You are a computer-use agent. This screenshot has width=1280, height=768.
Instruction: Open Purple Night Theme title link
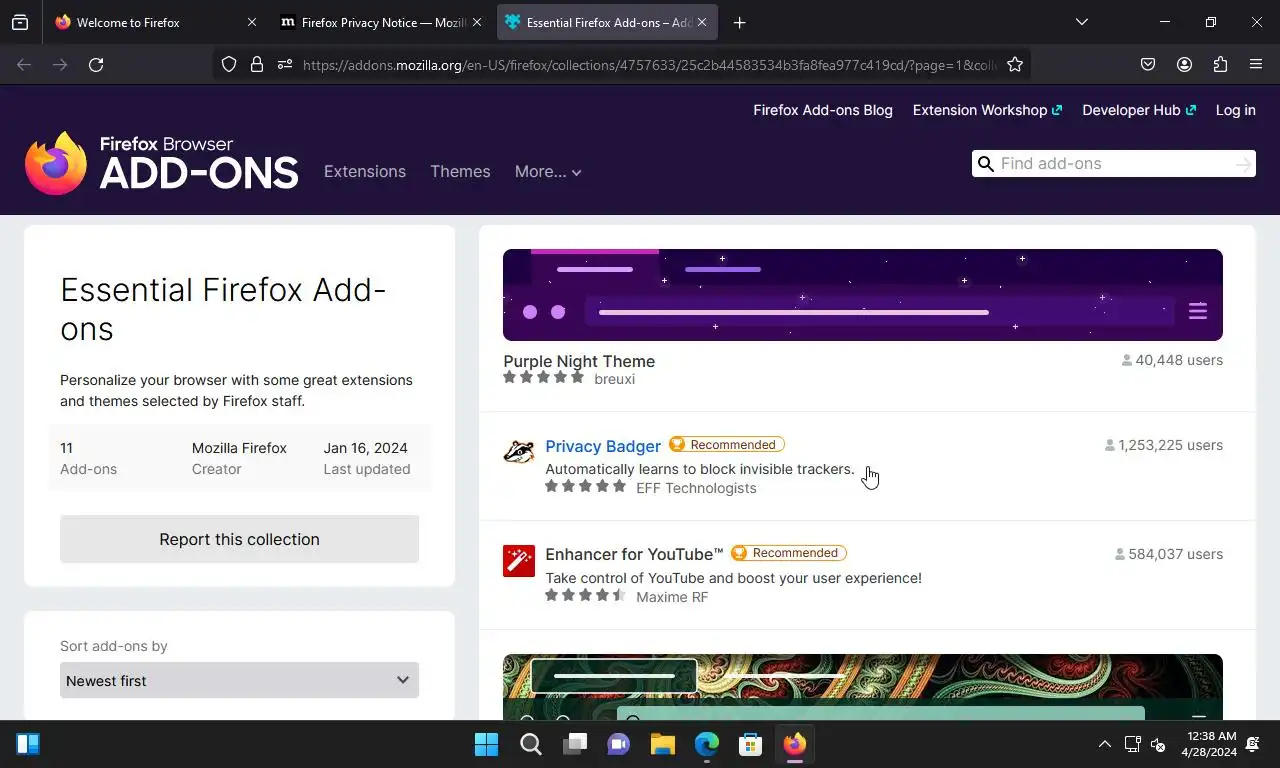(579, 361)
